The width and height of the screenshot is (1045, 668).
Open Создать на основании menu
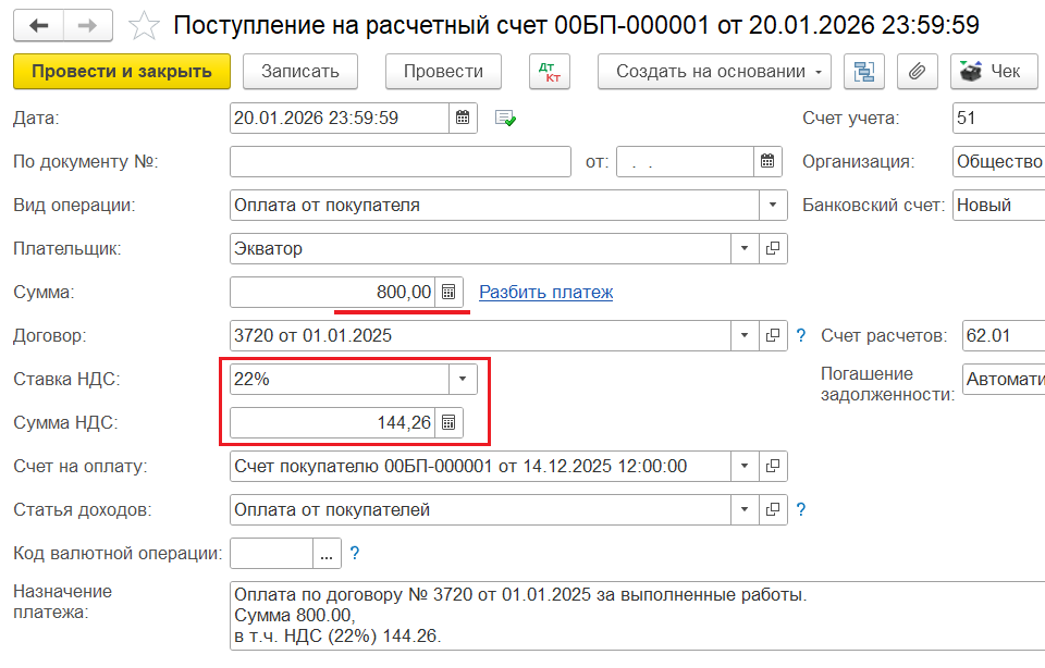[714, 72]
